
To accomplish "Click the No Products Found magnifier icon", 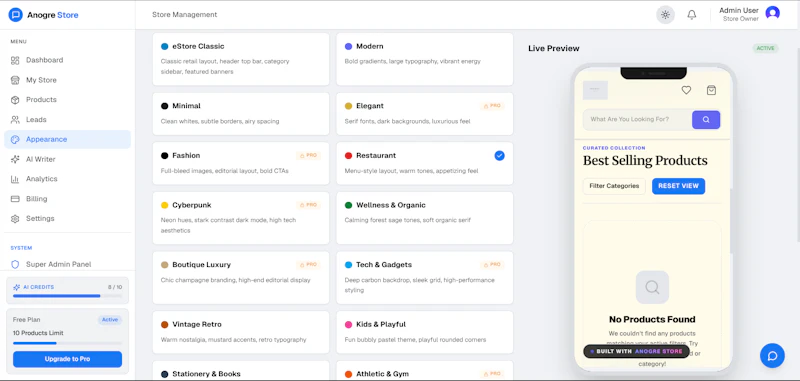I will 652,287.
